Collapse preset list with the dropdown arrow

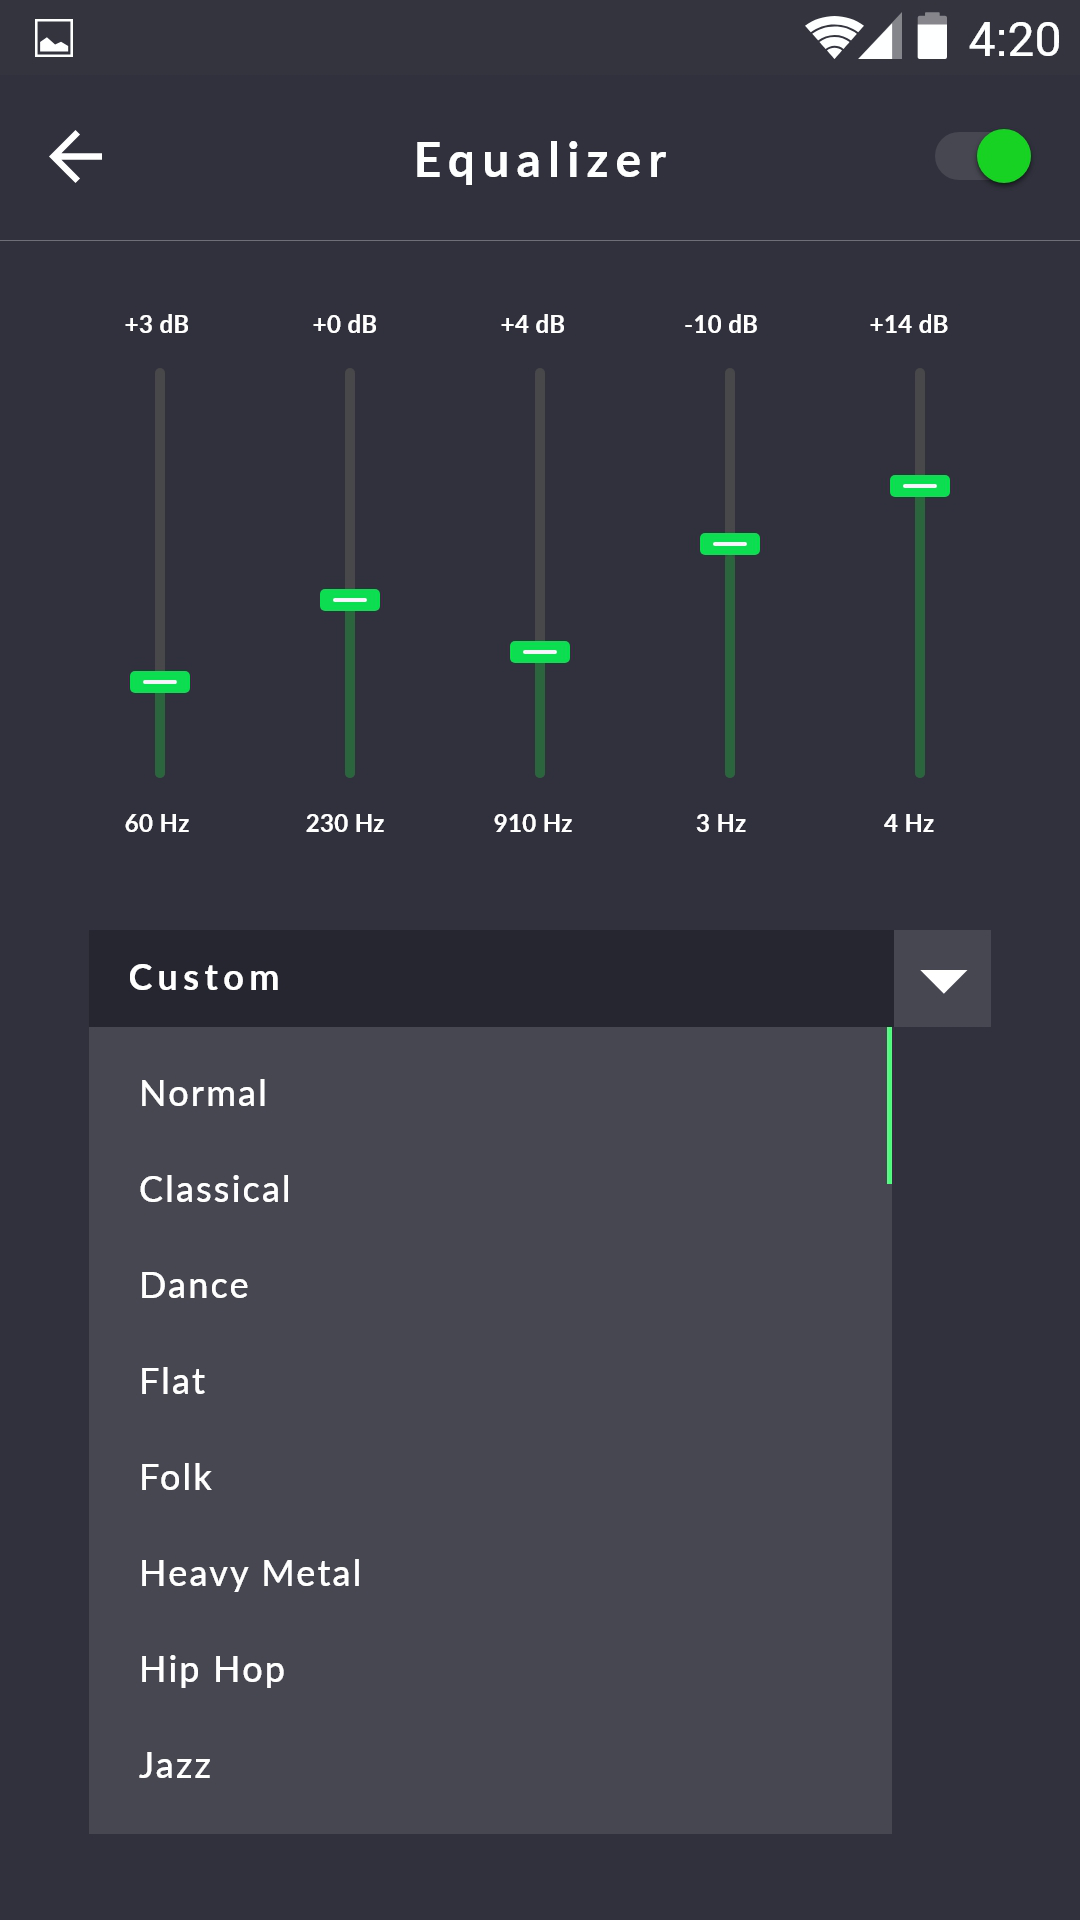point(942,979)
